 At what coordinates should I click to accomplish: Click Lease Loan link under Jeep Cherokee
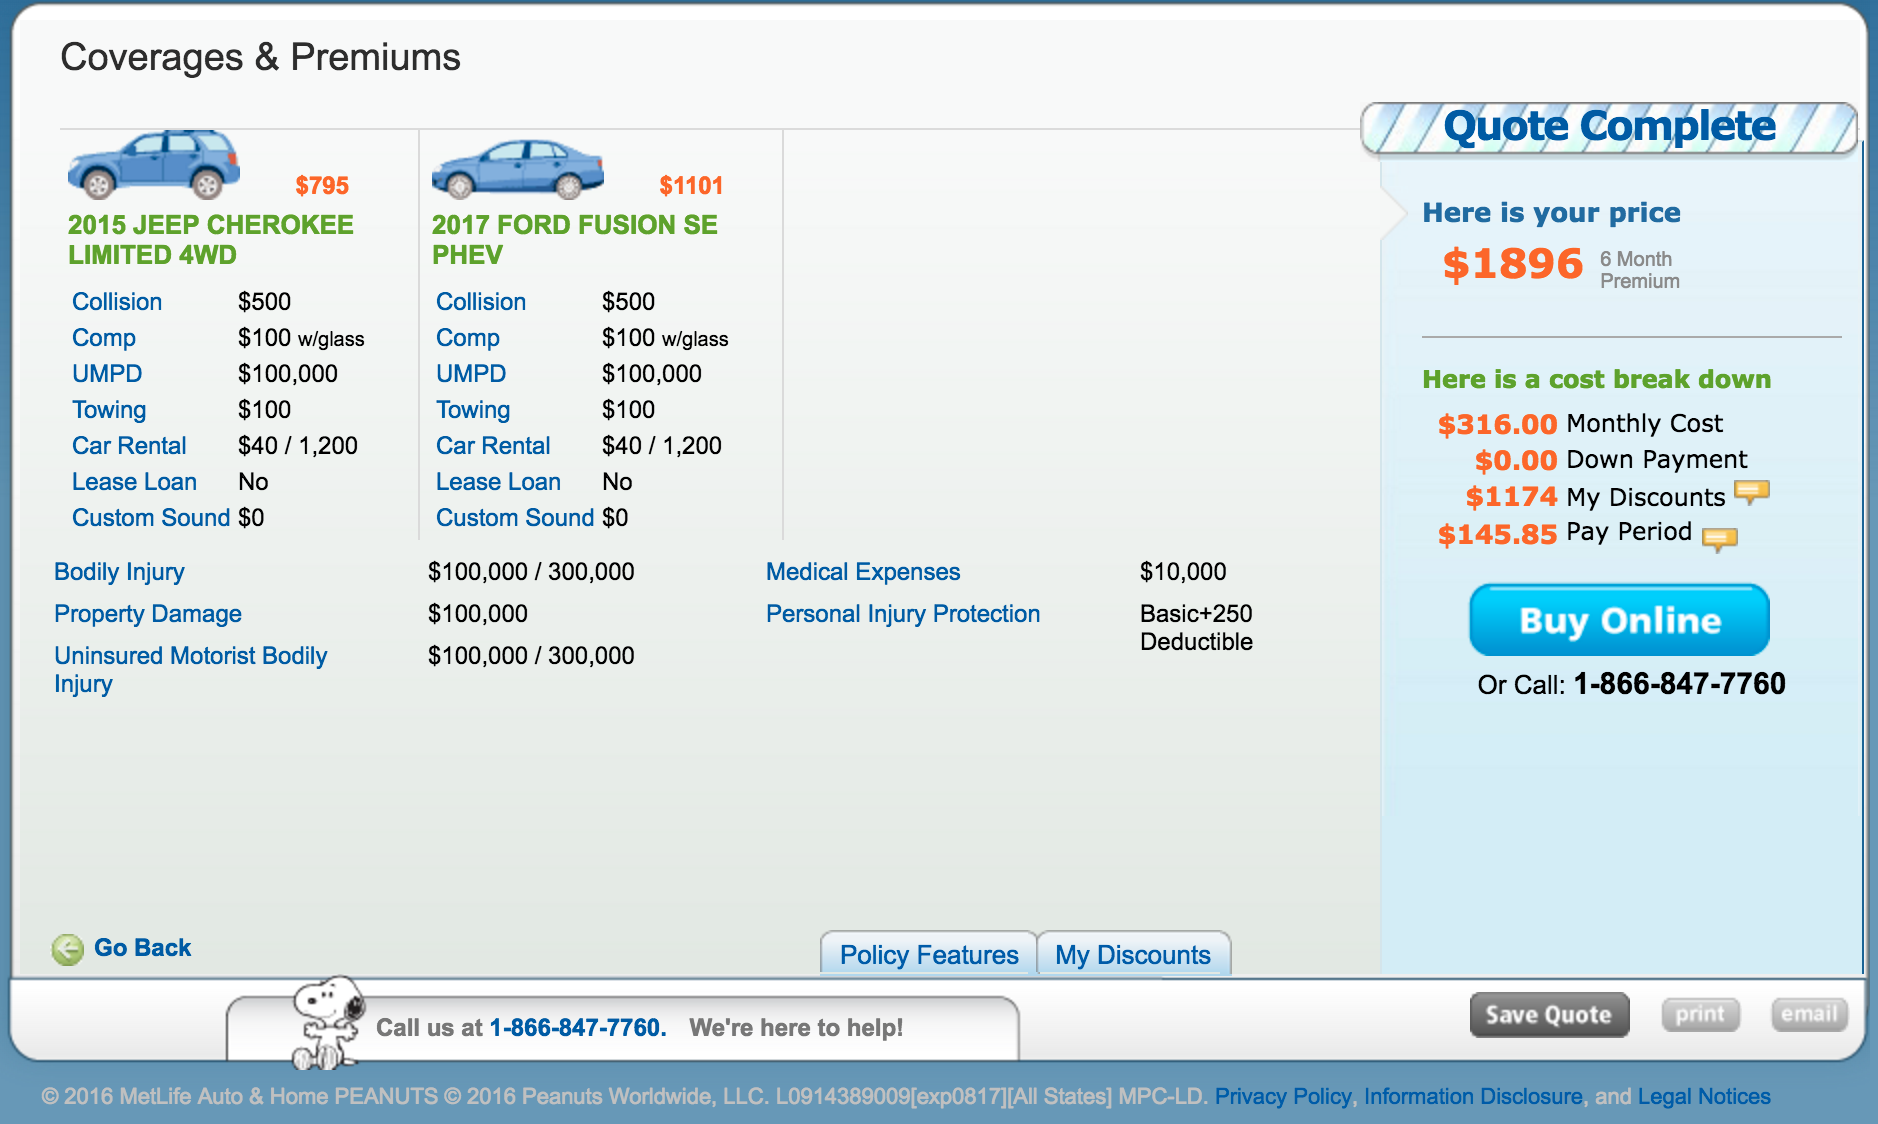click(134, 482)
